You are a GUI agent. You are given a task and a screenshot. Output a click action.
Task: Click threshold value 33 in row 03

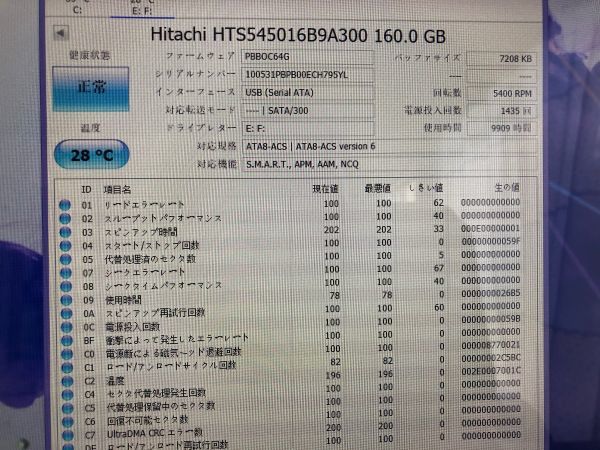click(439, 229)
